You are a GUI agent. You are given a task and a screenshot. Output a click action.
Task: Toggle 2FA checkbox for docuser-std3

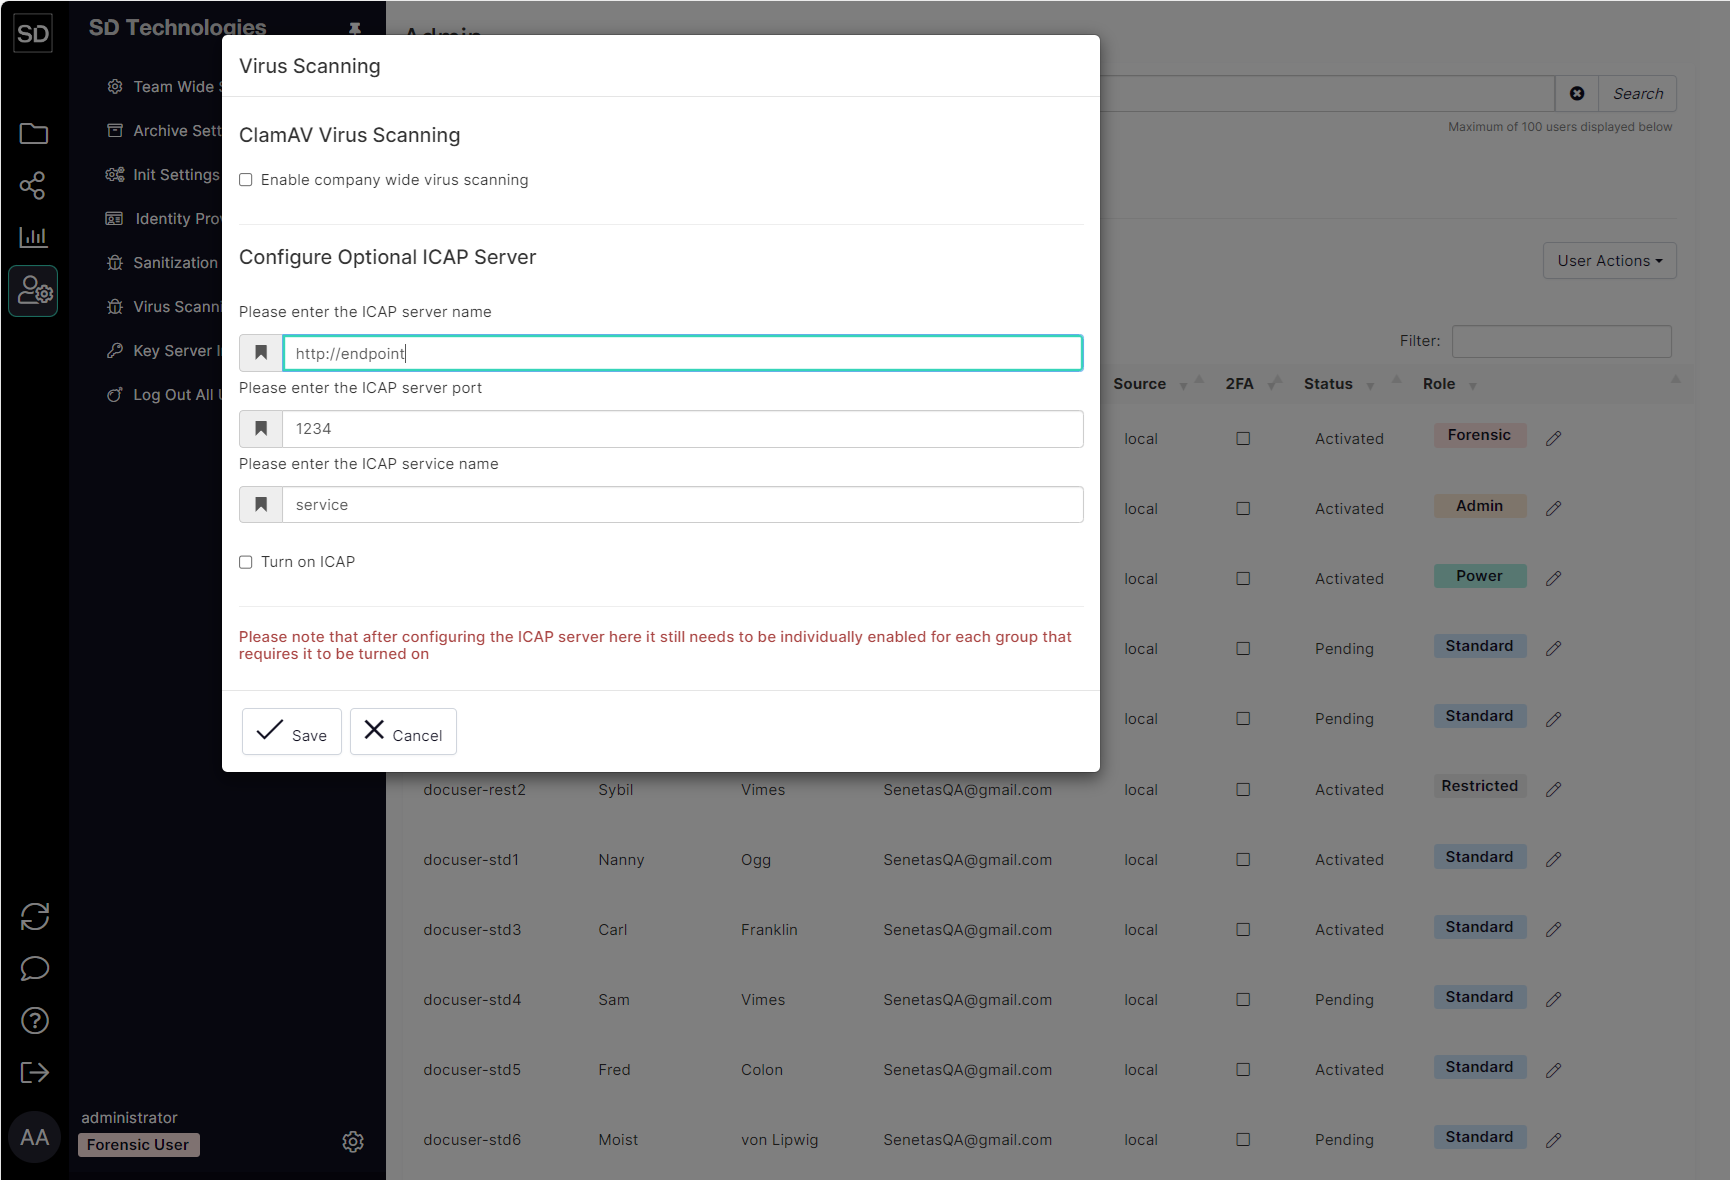[1243, 929]
